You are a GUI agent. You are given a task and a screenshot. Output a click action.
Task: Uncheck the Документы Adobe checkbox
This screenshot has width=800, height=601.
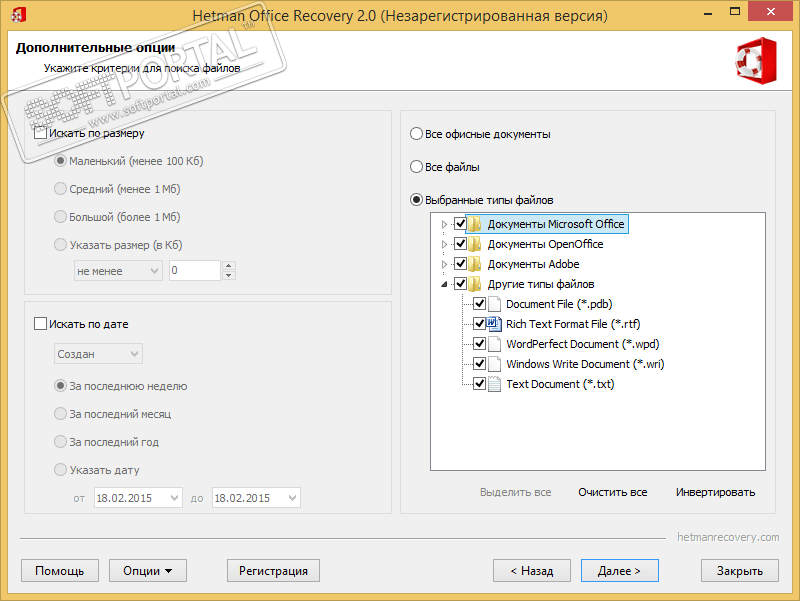[x=460, y=263]
